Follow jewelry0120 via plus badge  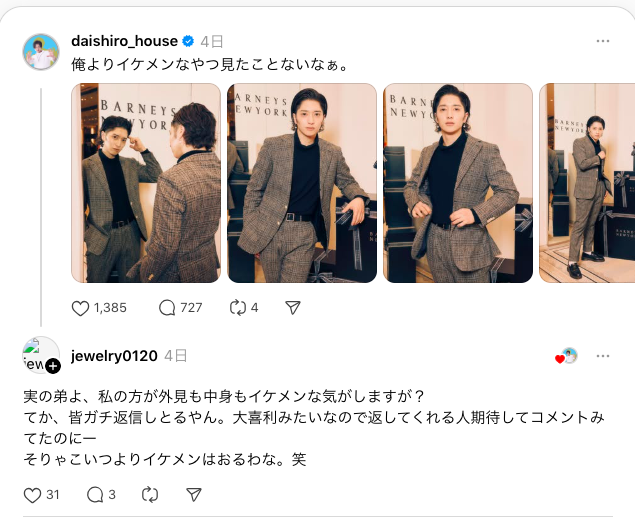53,366
